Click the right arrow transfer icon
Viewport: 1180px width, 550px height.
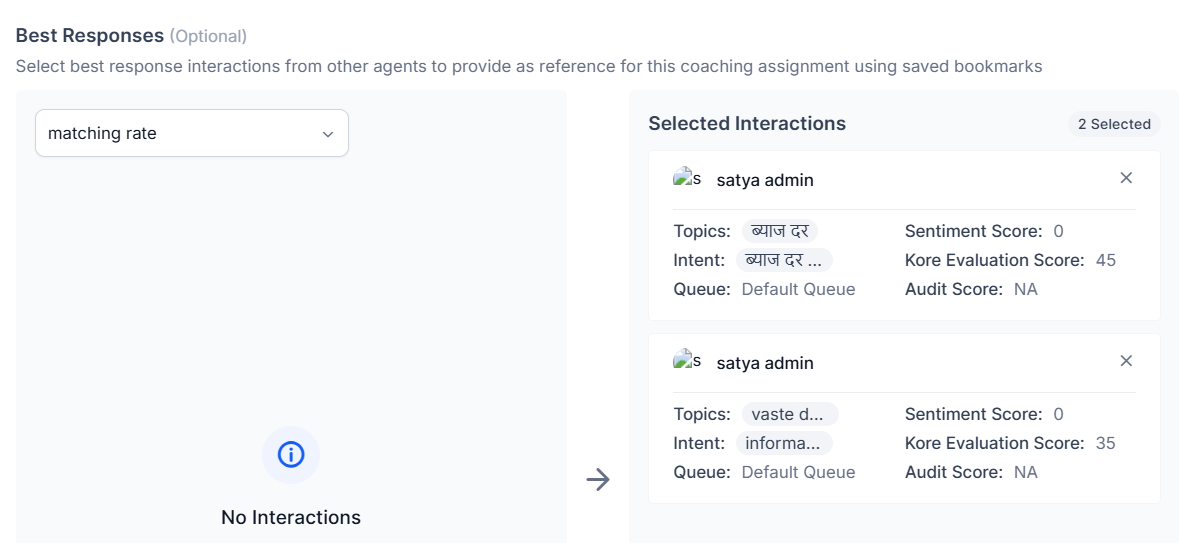[x=598, y=480]
